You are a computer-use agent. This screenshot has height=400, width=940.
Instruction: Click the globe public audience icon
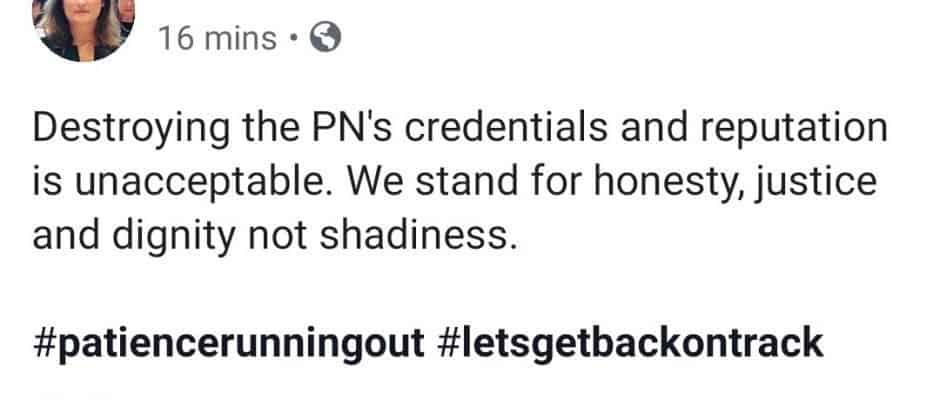coord(325,39)
